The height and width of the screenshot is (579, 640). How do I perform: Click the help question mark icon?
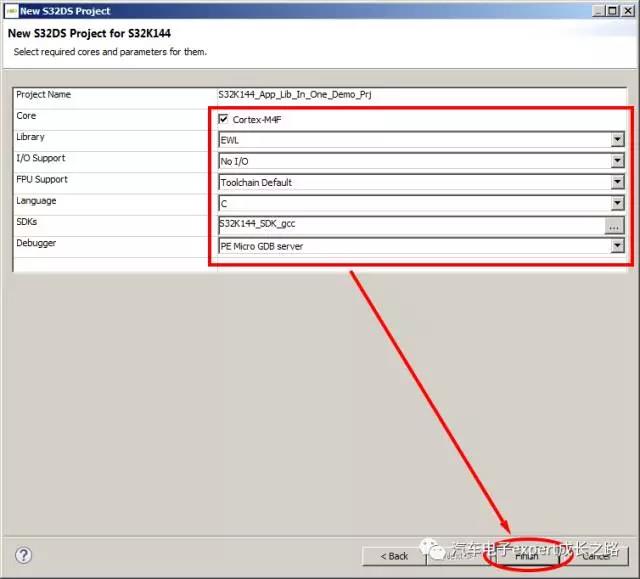pyautogui.click(x=24, y=555)
